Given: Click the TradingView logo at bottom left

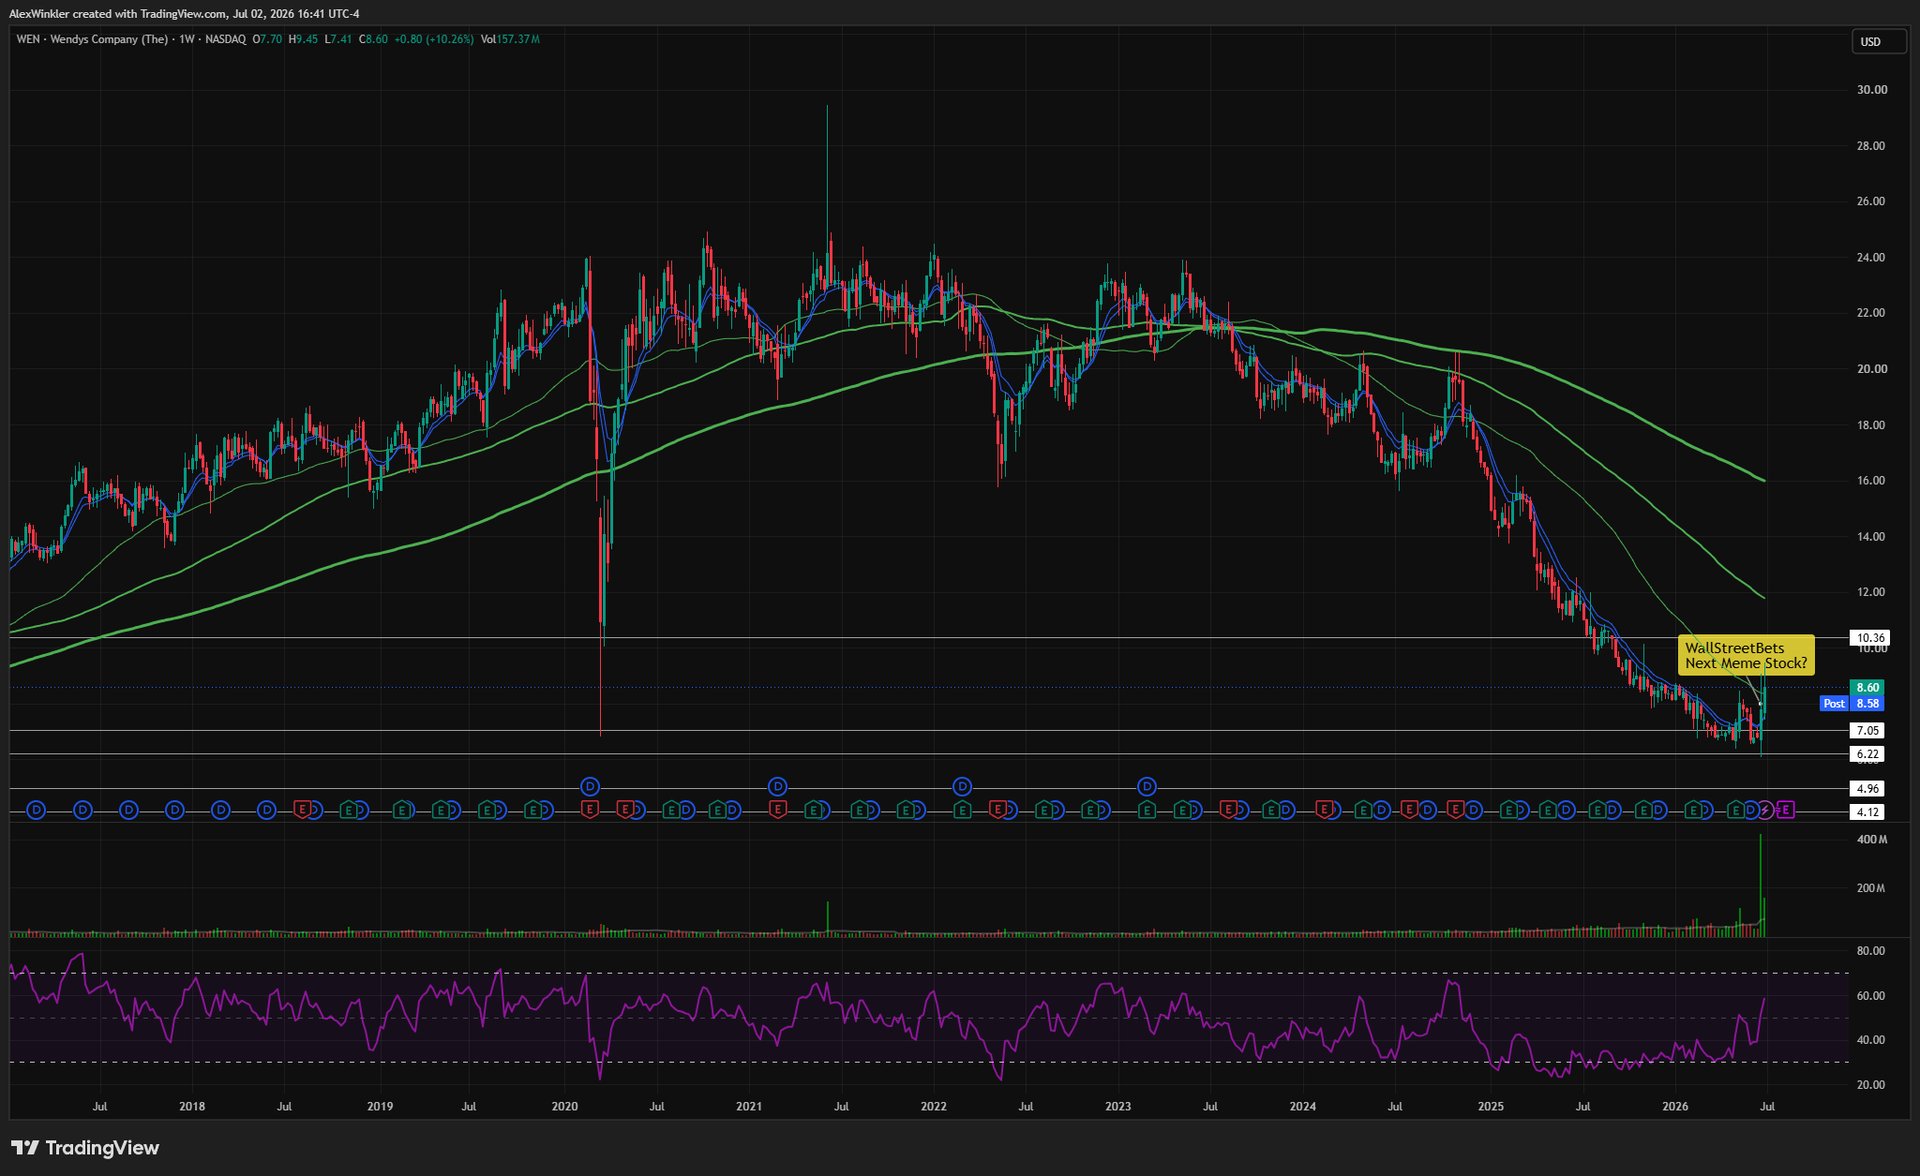Looking at the screenshot, I should point(85,1147).
